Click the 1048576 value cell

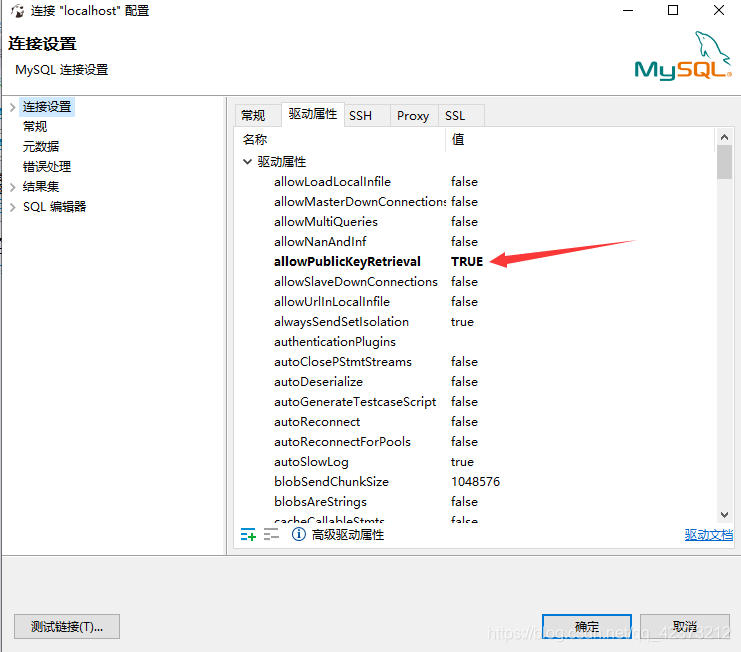click(x=475, y=481)
